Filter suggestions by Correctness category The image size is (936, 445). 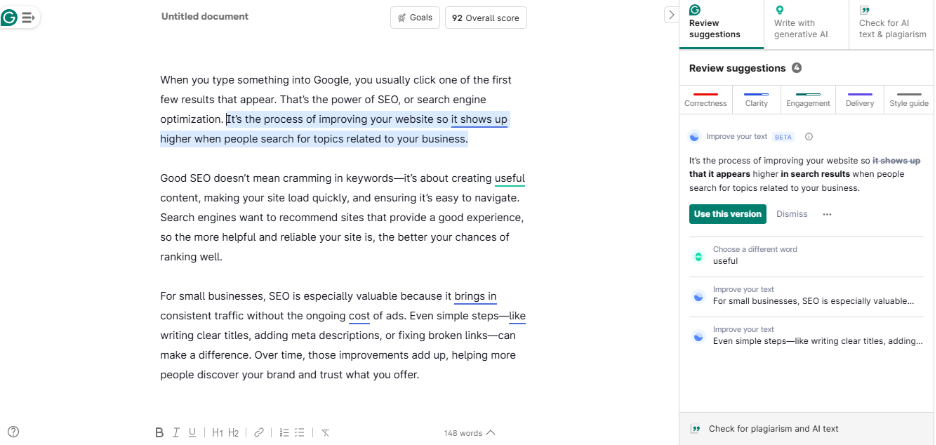[705, 98]
